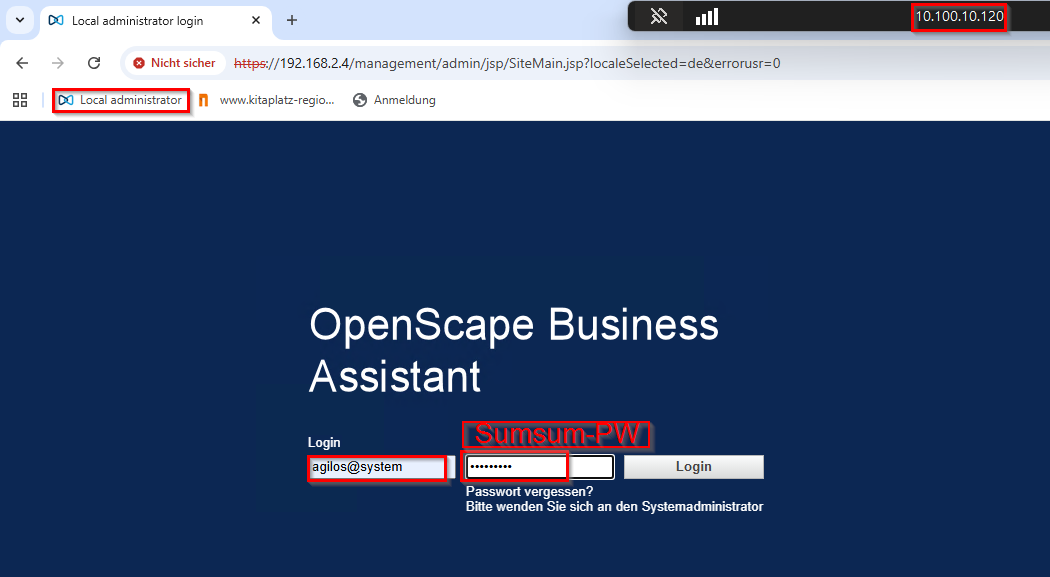Open the www.kitaplatz-regio bookmark
Screen dimensions: 1050x577
267,100
